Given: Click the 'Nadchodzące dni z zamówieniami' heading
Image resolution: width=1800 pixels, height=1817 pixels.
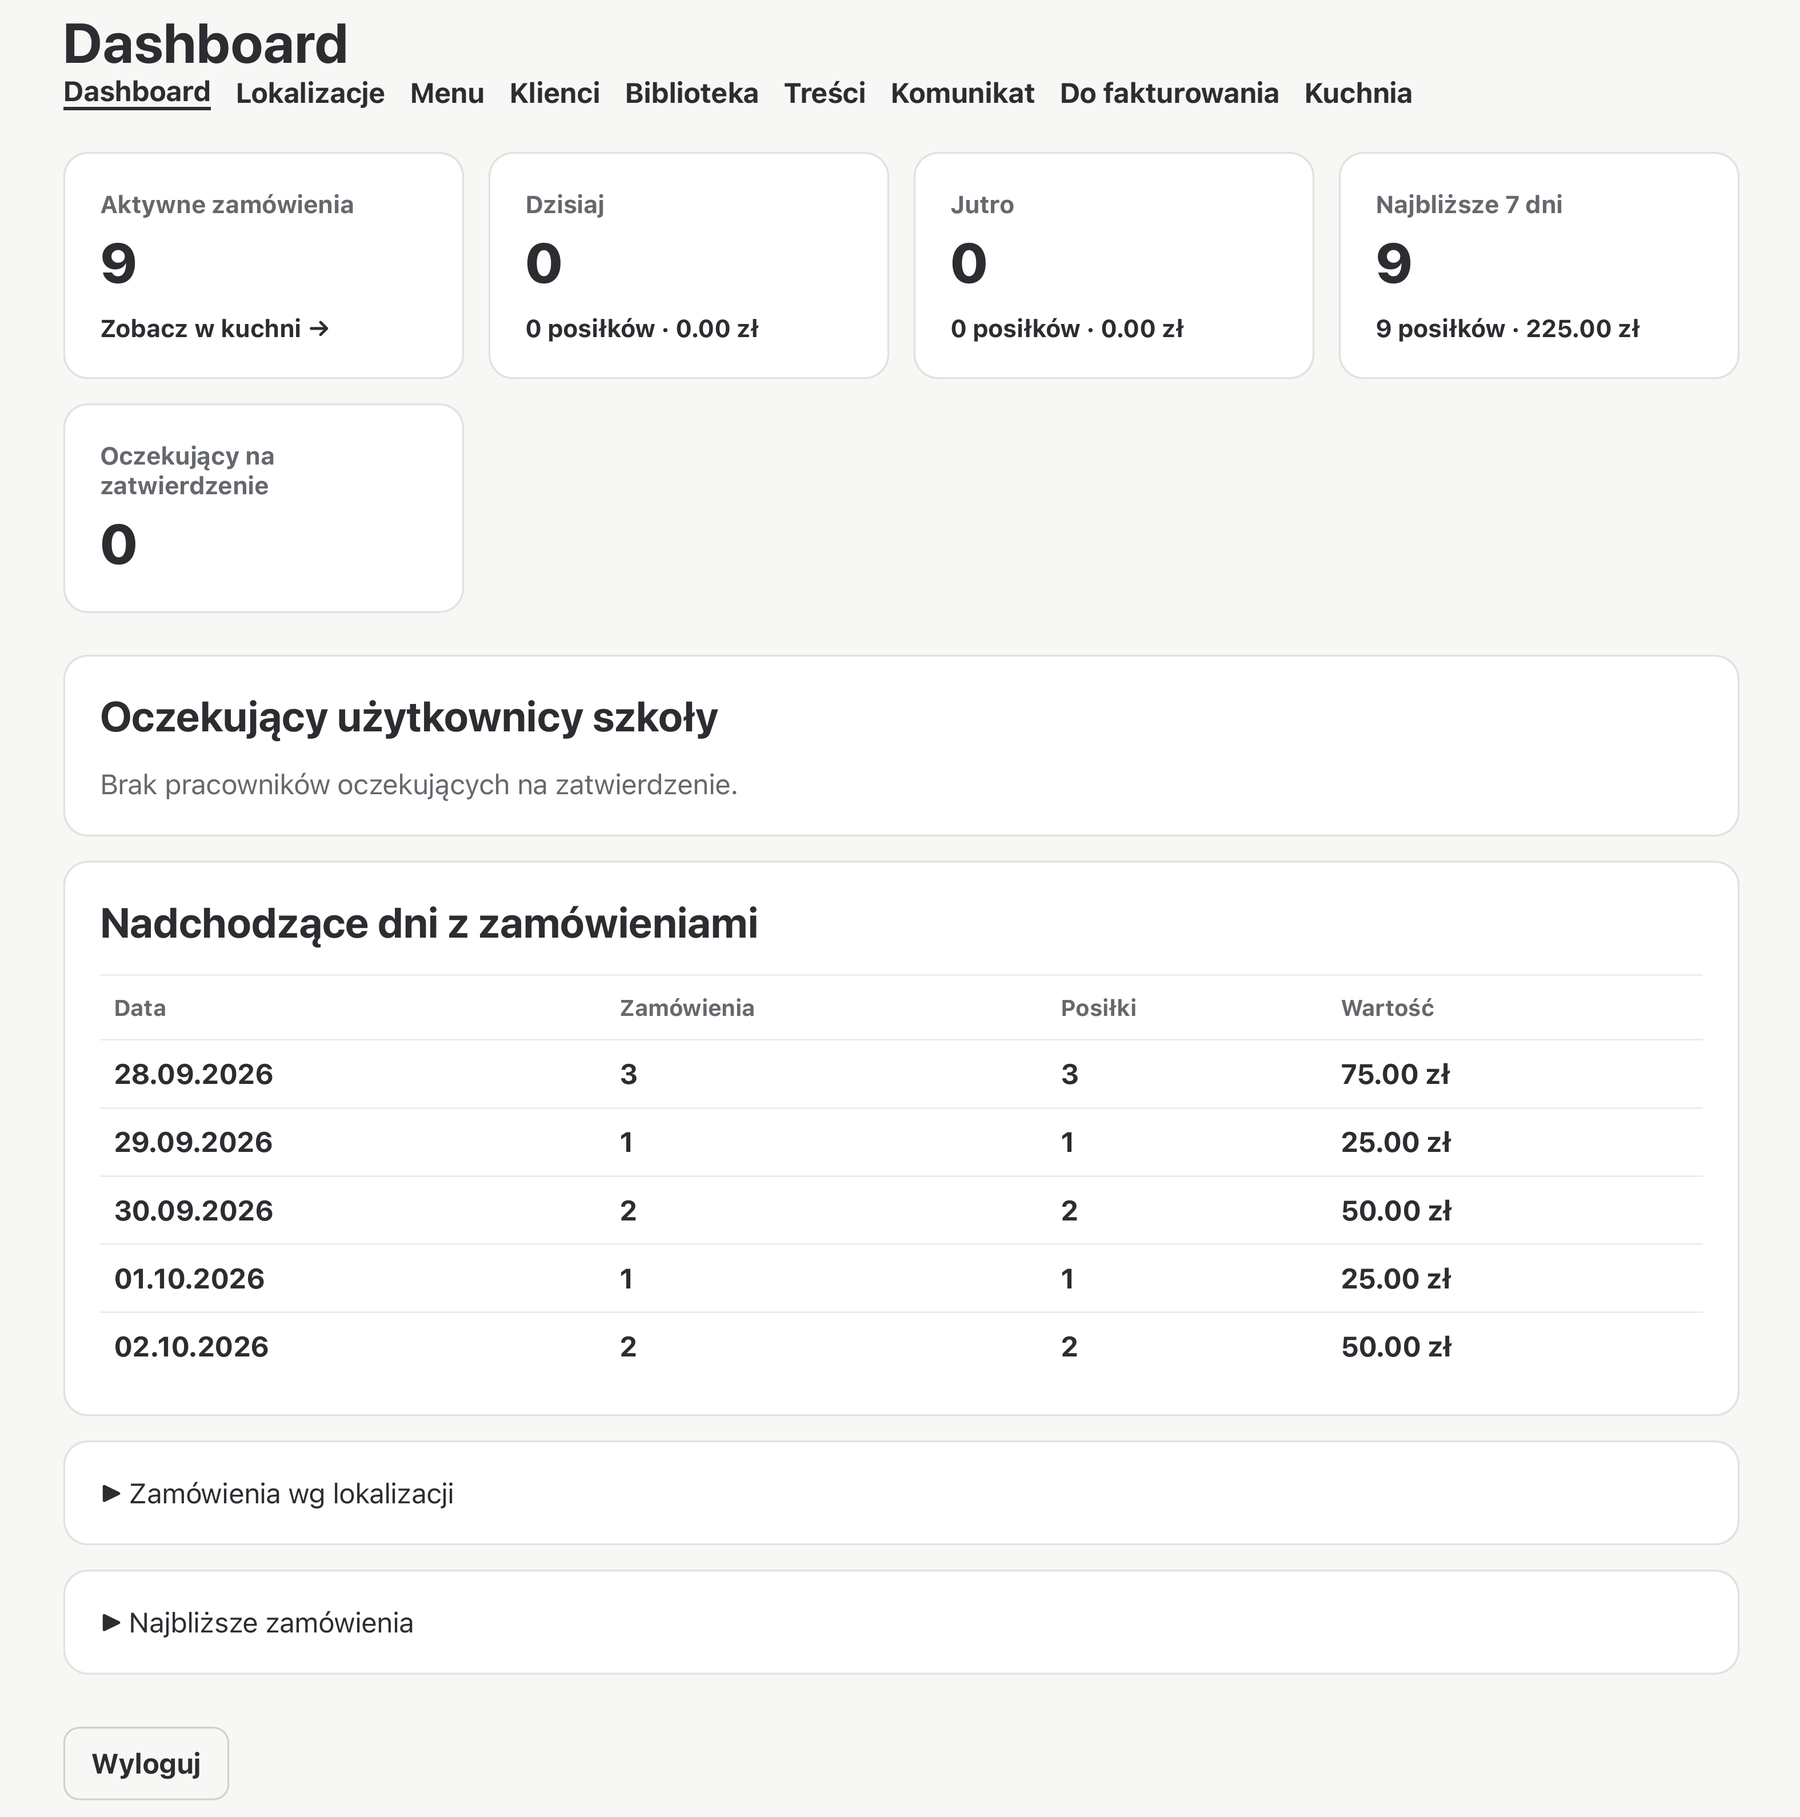Looking at the screenshot, I should click(429, 923).
